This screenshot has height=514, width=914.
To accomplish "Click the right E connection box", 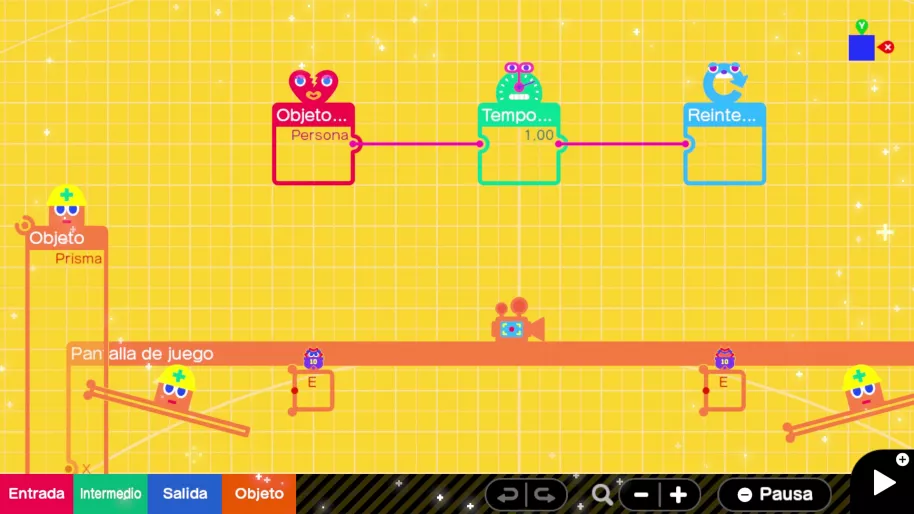I will coord(723,389).
